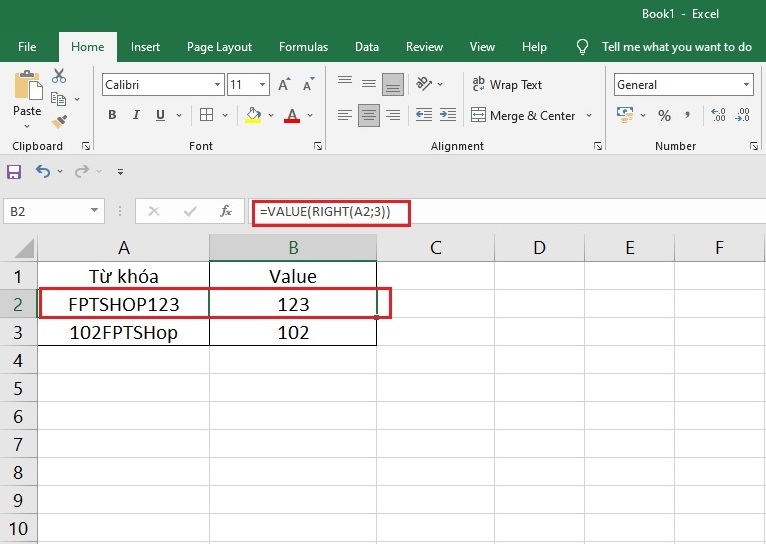
Task: Click the Select All corner triangle
Action: click(x=24, y=248)
